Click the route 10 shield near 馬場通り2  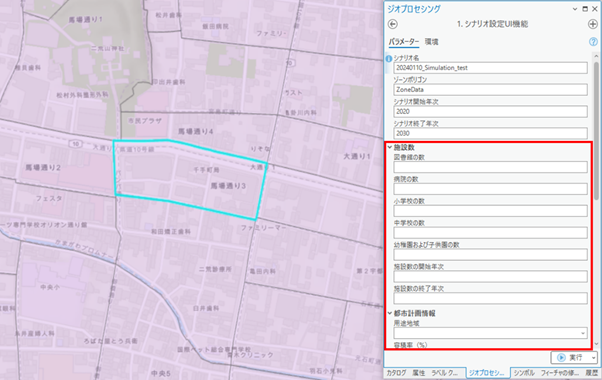point(76,144)
